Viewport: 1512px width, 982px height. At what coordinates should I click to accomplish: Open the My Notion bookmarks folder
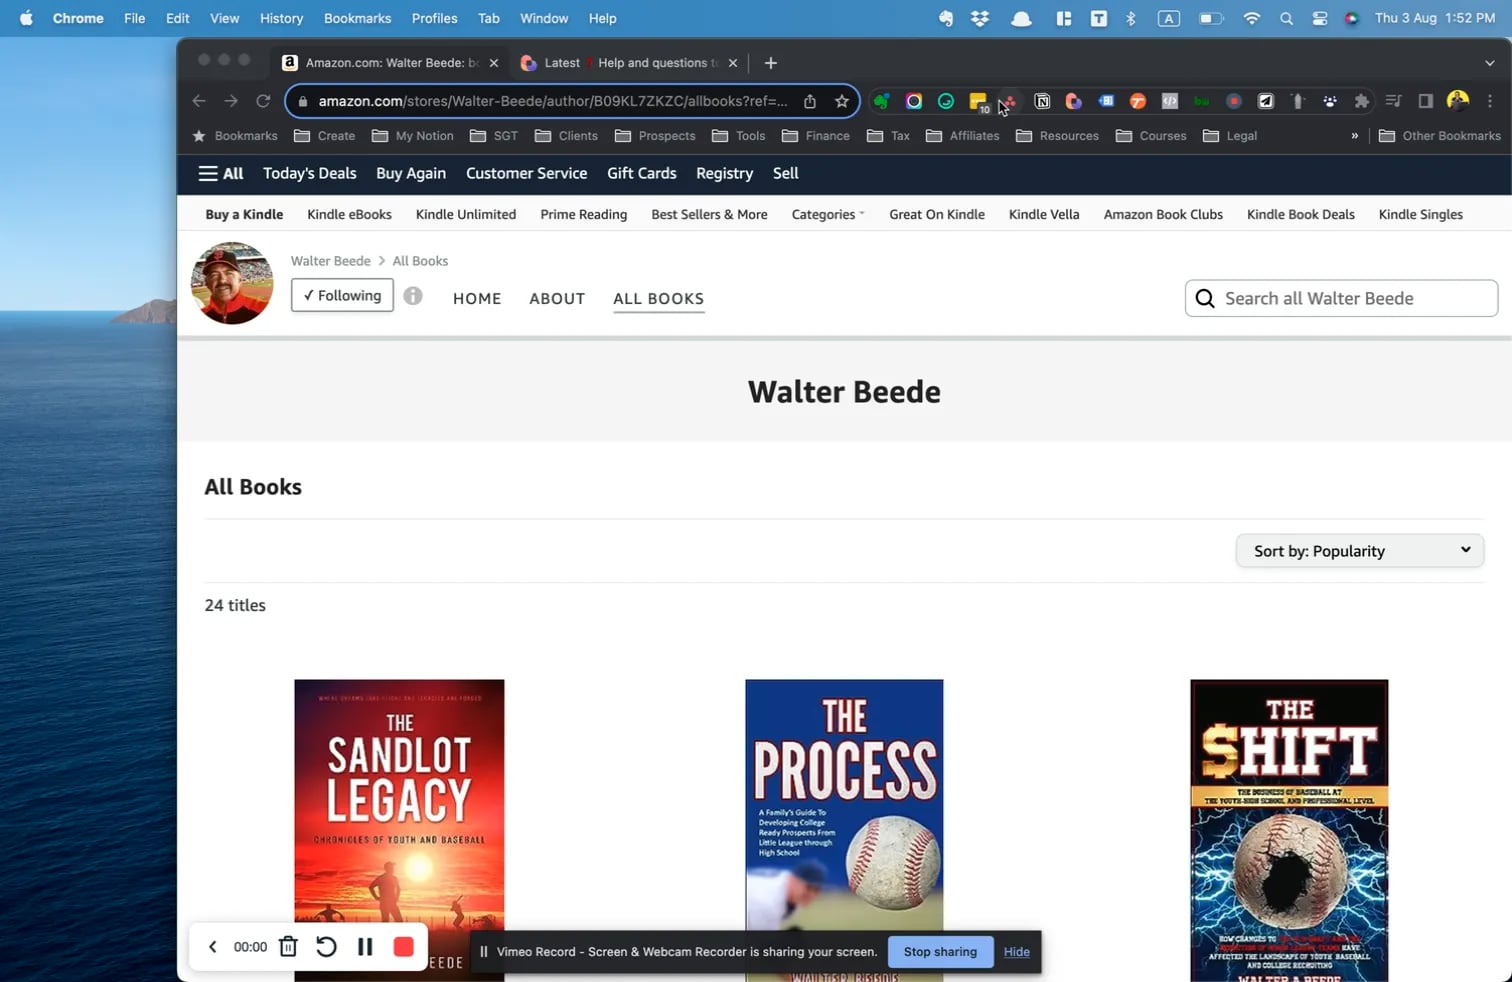coord(412,136)
